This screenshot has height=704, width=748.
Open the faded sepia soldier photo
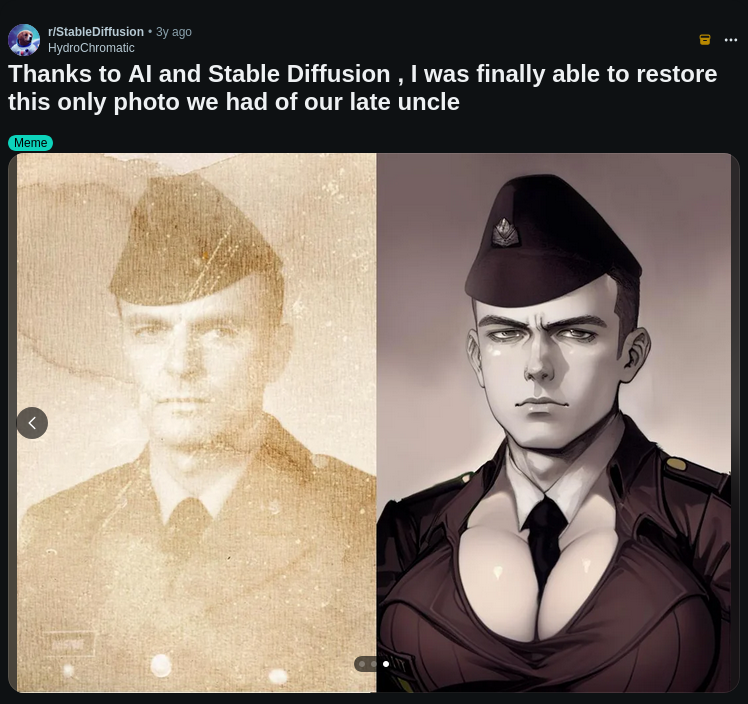point(197,422)
